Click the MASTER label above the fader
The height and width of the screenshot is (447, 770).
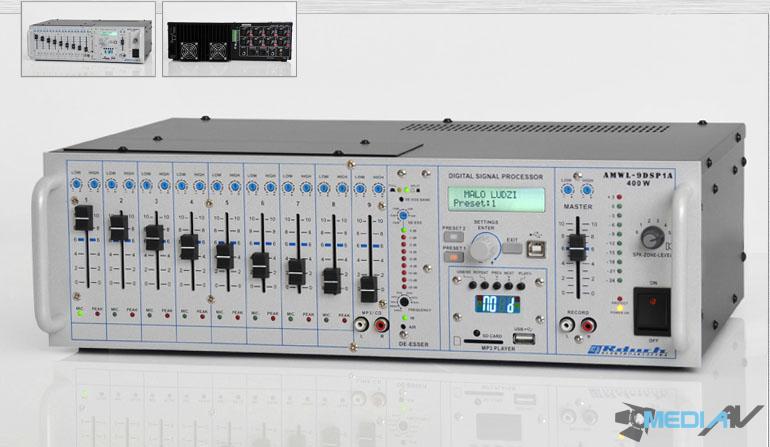pos(578,207)
